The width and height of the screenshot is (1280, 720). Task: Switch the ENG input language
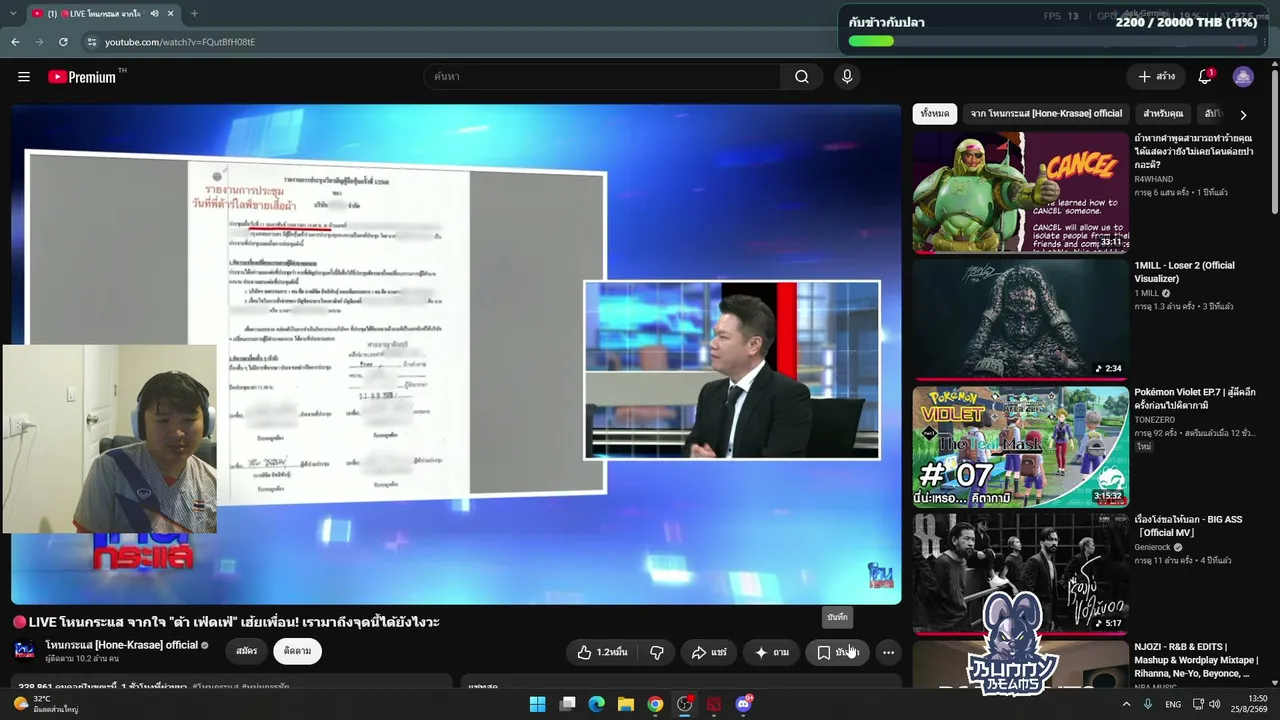[x=1173, y=704]
